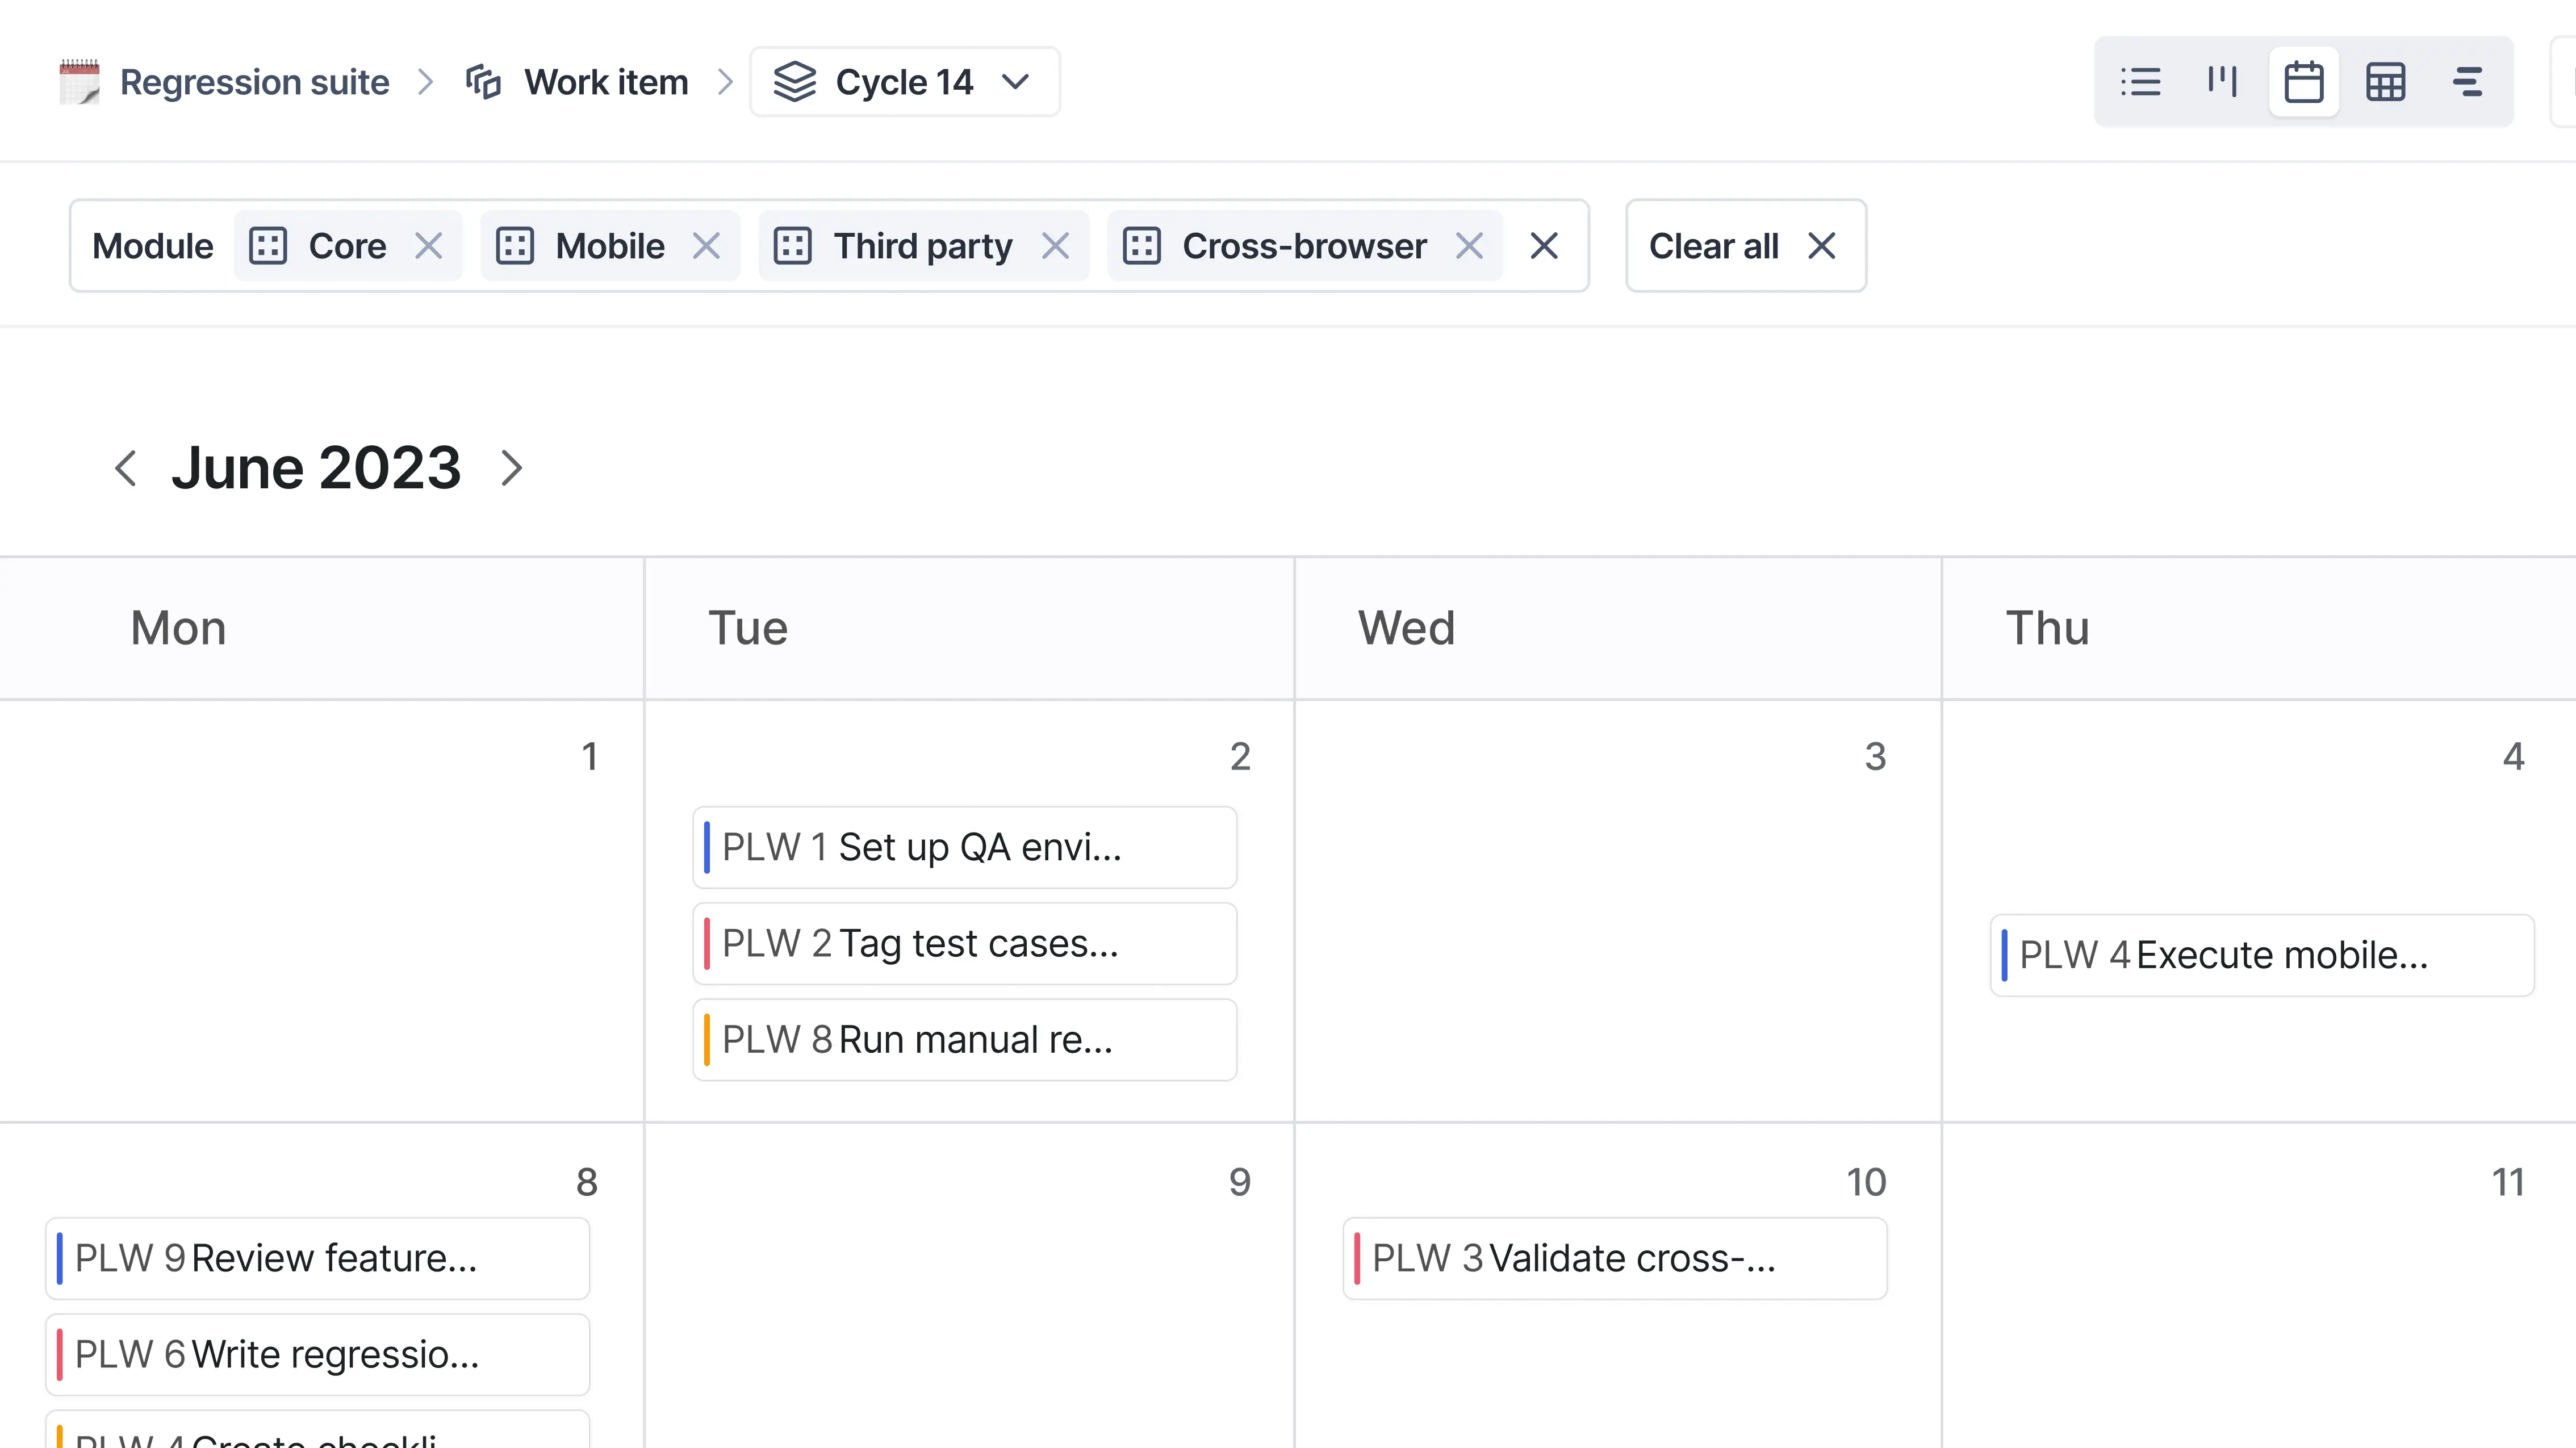Select the calendar layout icon
Screen dimensions: 2576x1448
point(2303,81)
